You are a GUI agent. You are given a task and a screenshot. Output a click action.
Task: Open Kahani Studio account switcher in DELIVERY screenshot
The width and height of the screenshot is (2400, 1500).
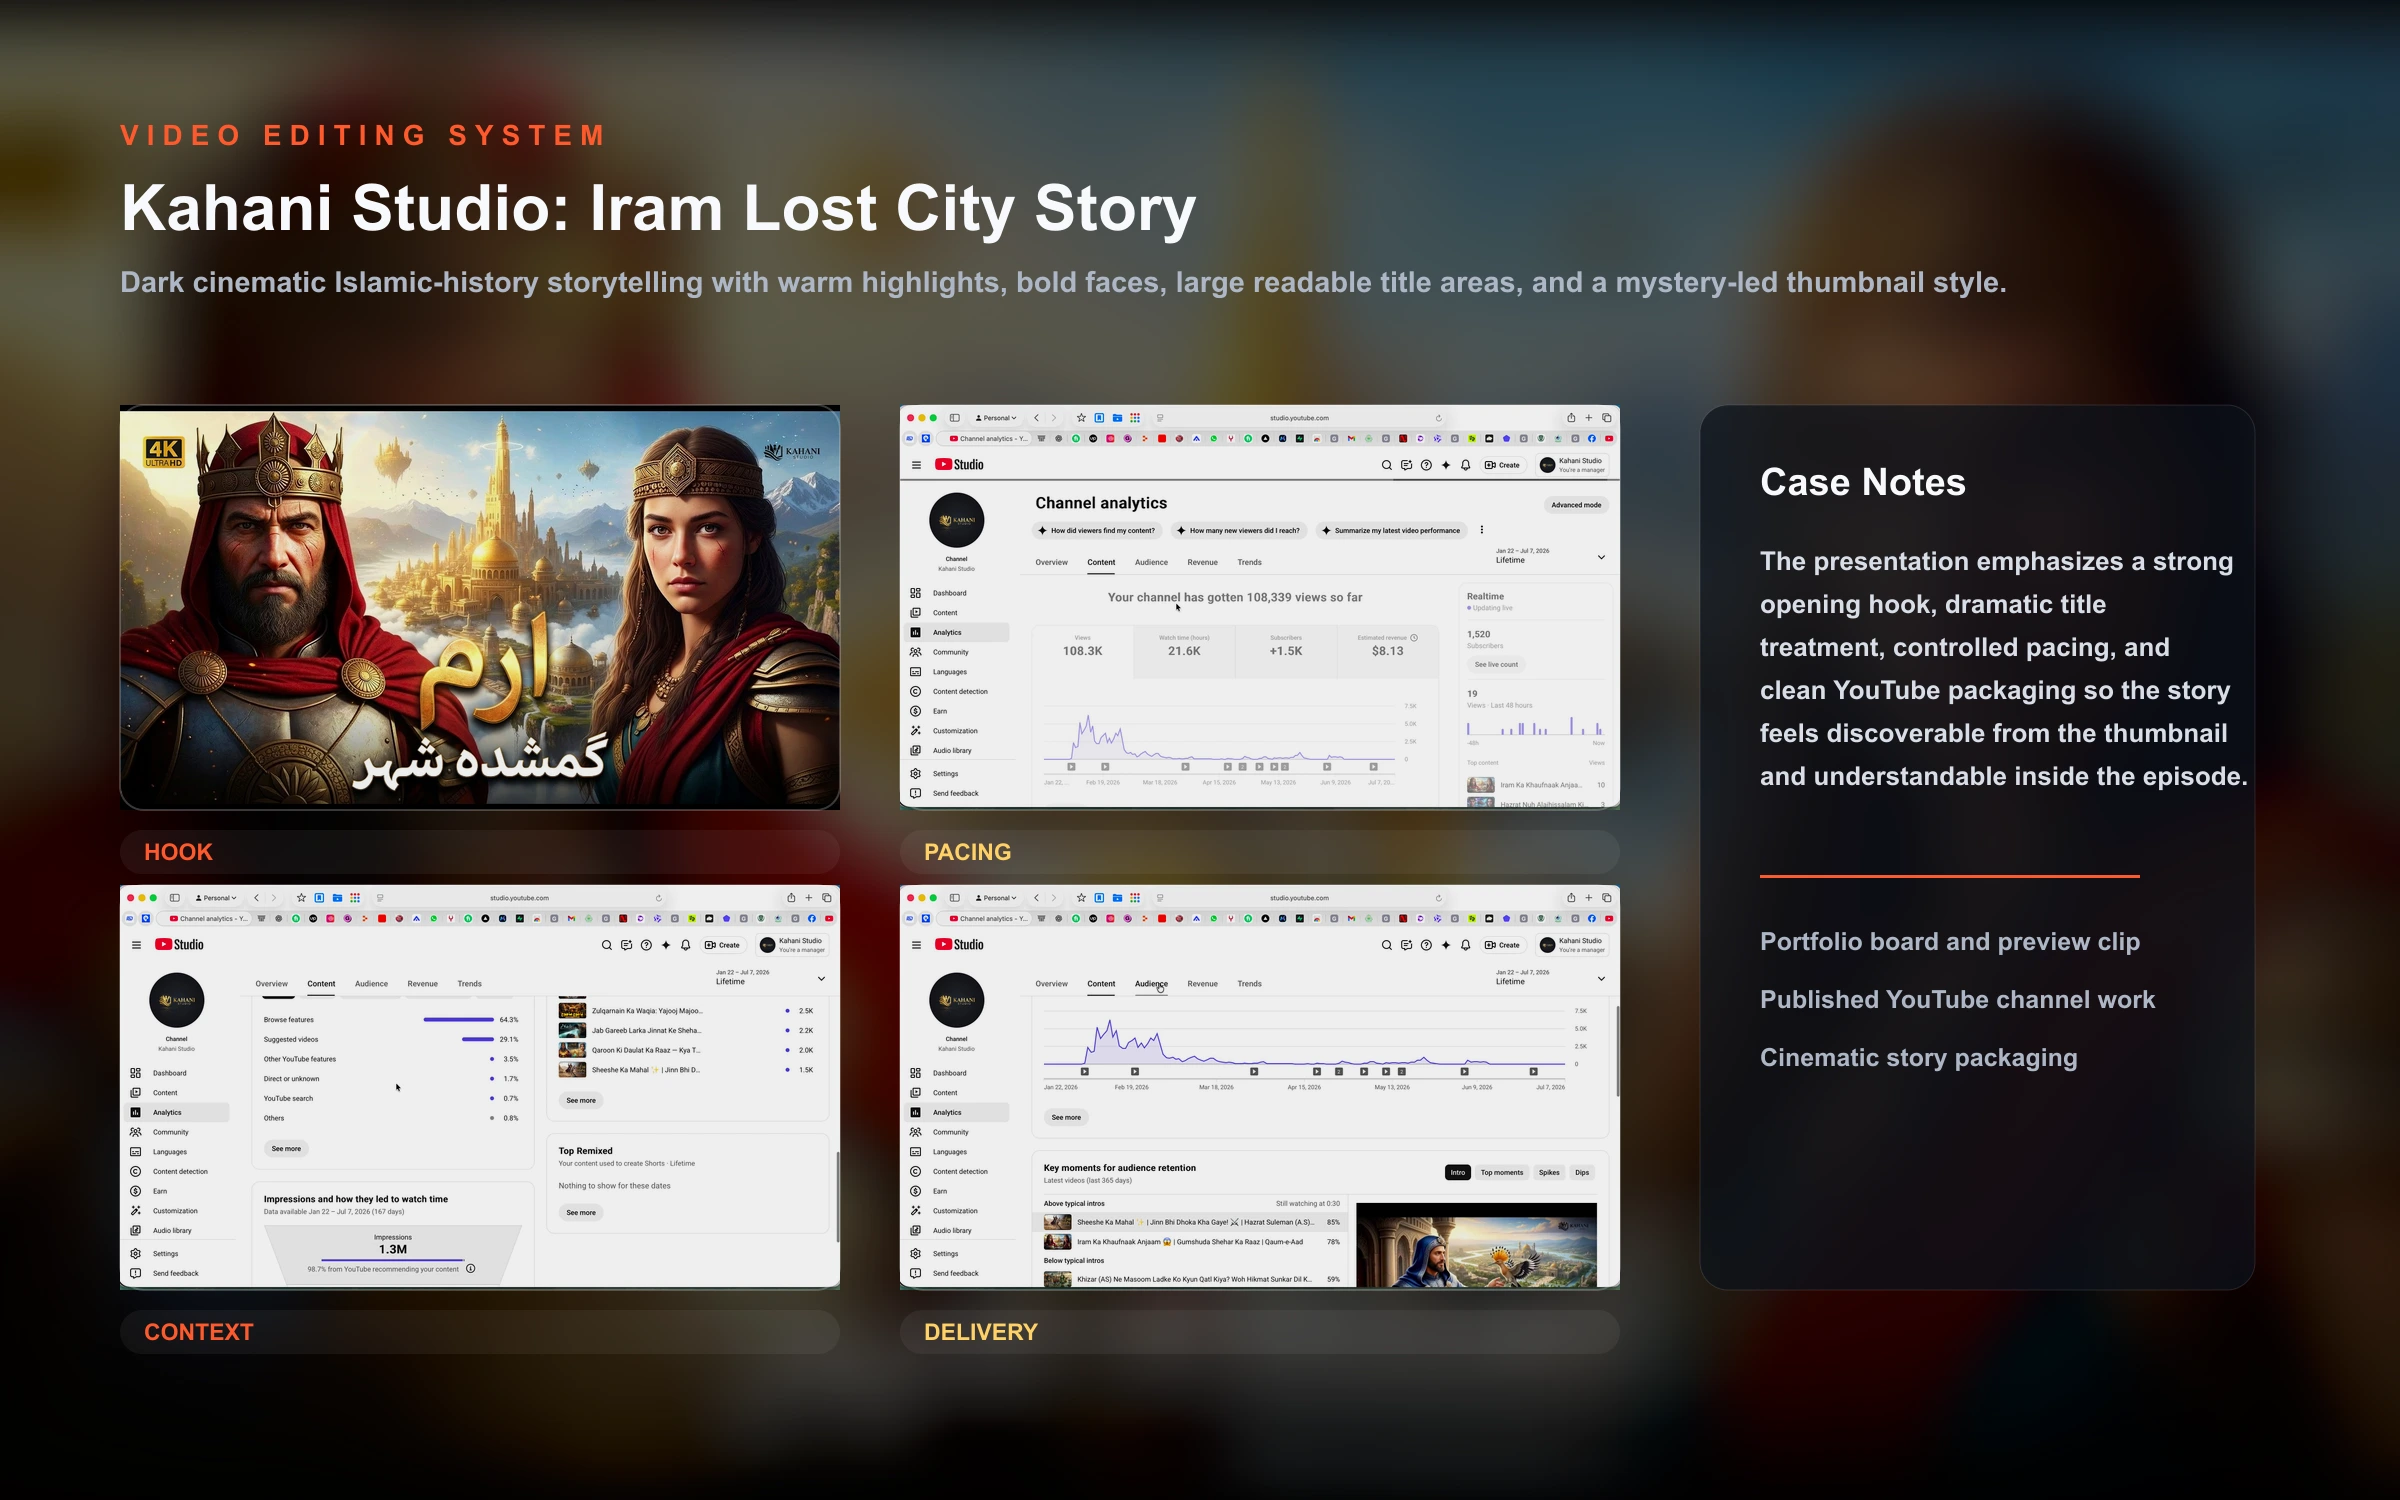pos(1572,945)
